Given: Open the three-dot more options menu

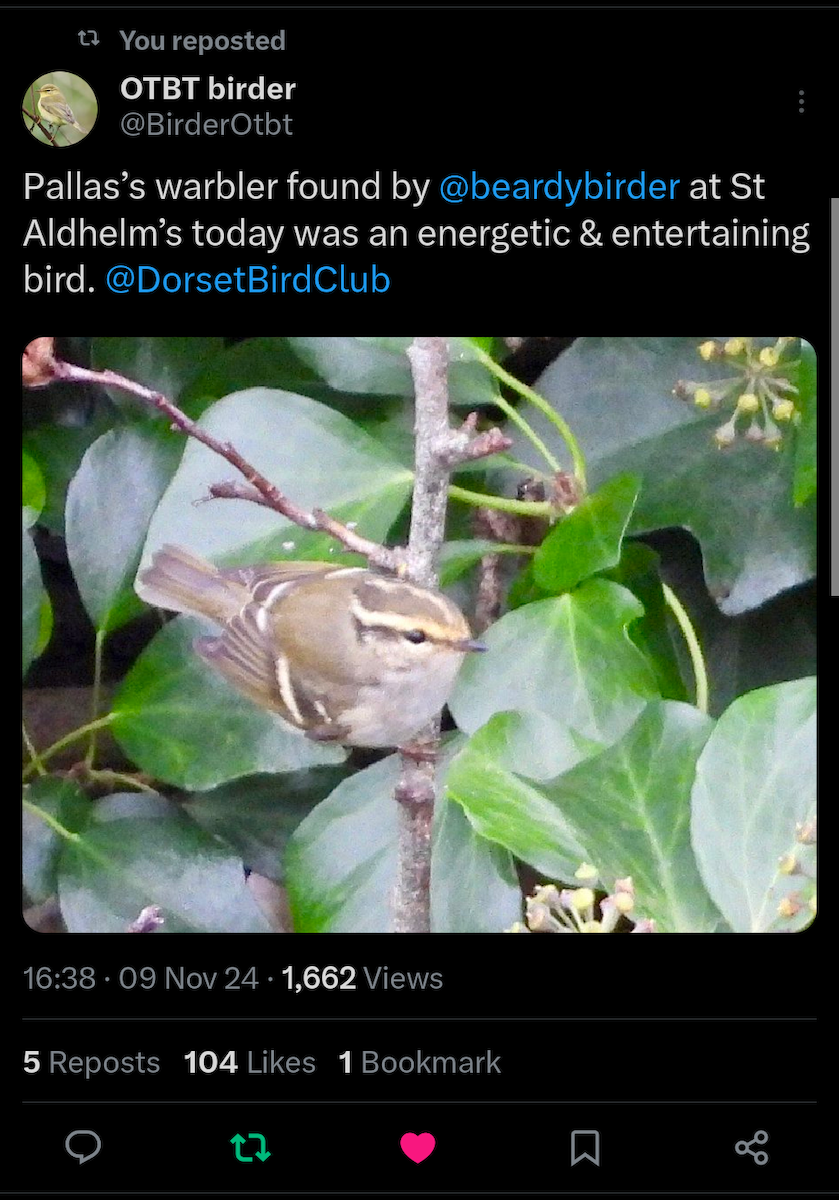Looking at the screenshot, I should coord(801,102).
